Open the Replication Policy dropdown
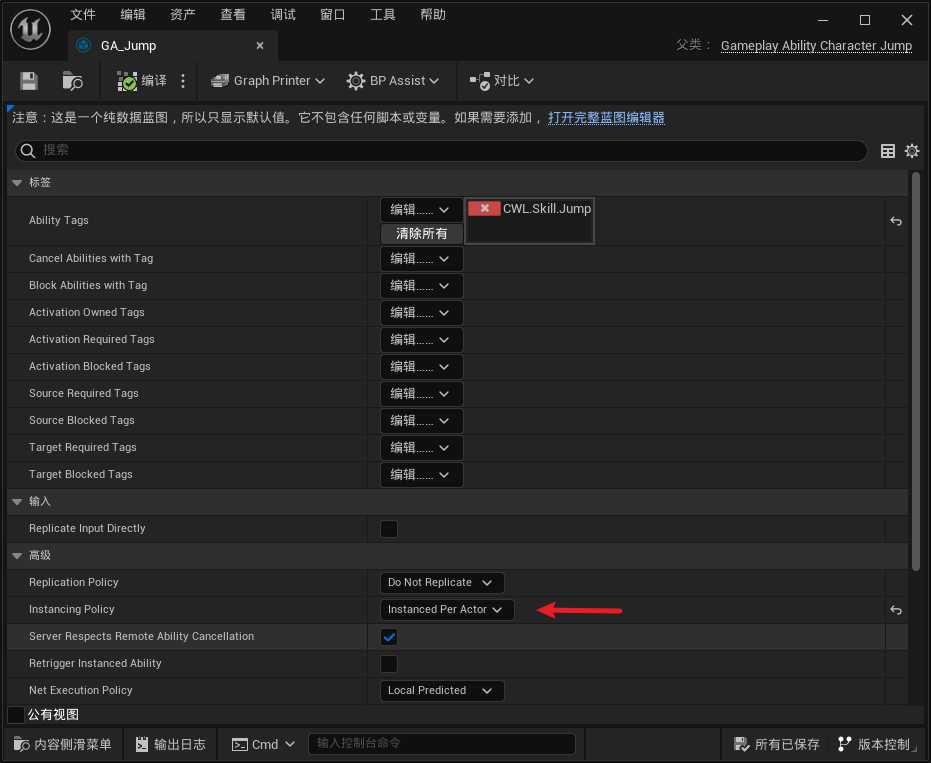Screen dimensions: 931x763 (x=442, y=583)
